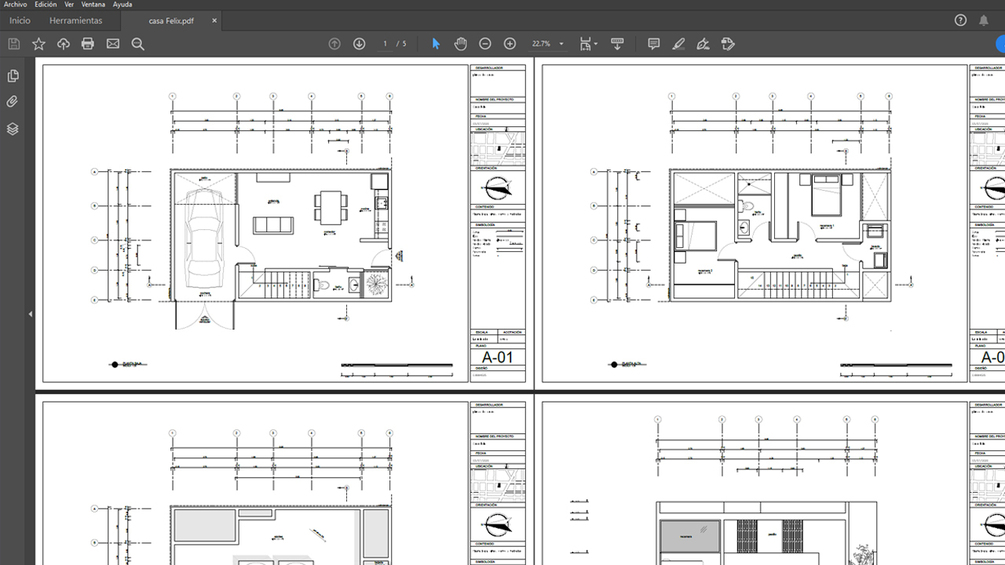This screenshot has height=565, width=1005.
Task: Click the north compass symbol on first sheet
Action: tap(498, 188)
